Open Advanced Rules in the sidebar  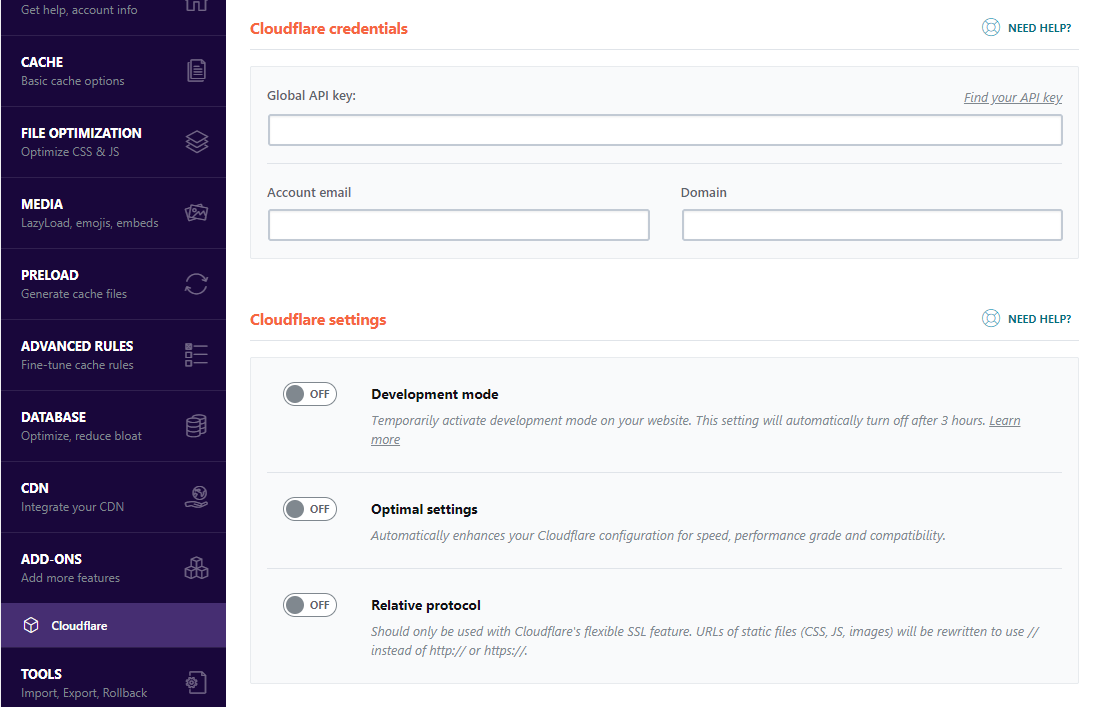(114, 355)
